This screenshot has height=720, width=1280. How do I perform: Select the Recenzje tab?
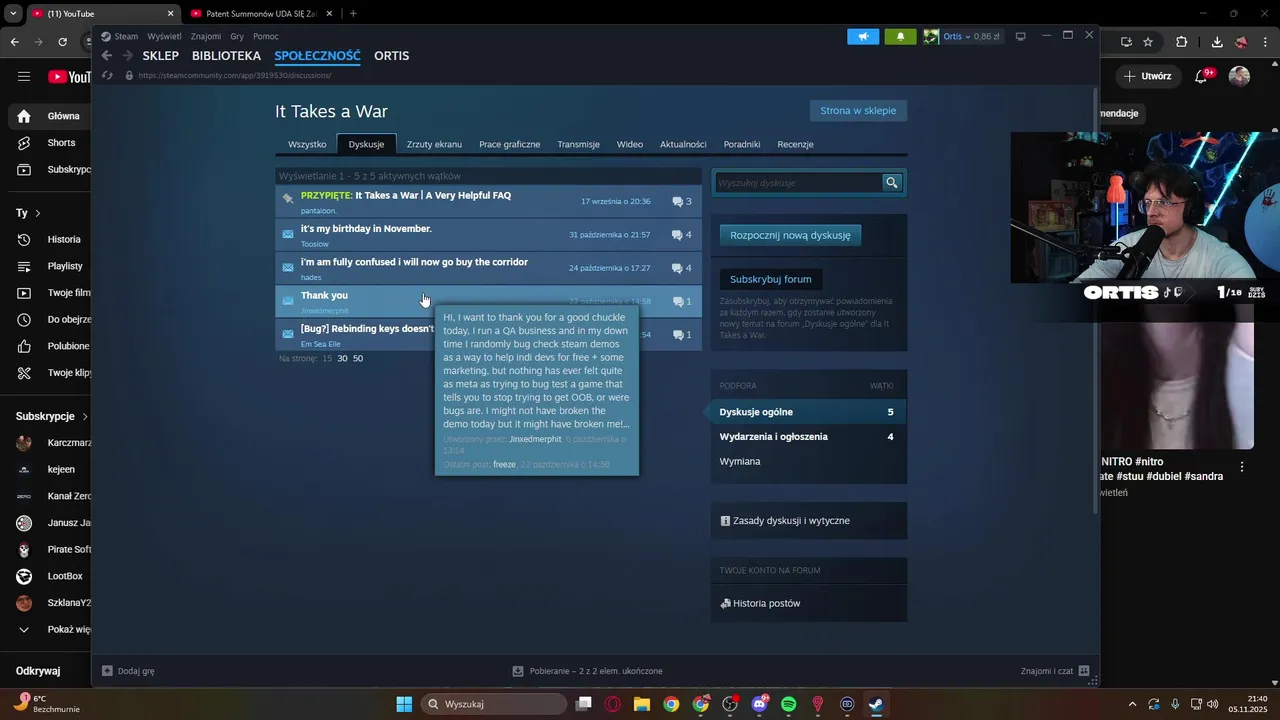pos(795,144)
